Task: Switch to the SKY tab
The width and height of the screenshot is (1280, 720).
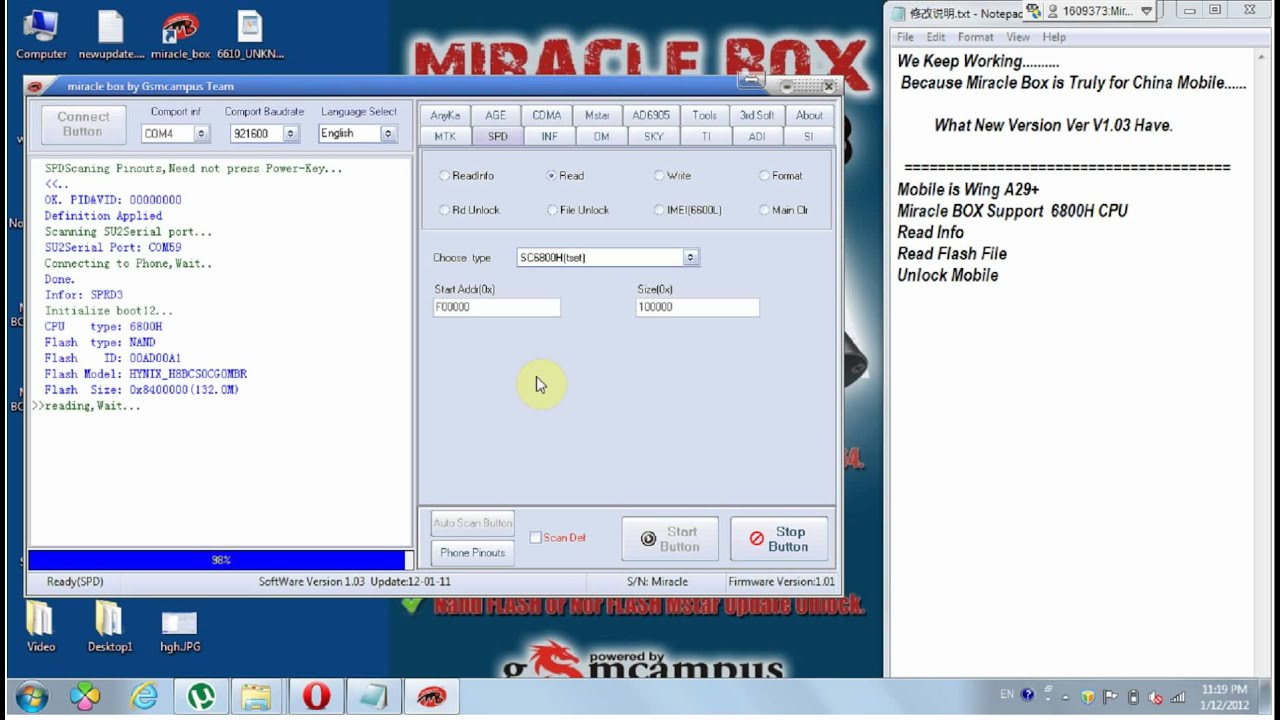Action: coord(653,136)
